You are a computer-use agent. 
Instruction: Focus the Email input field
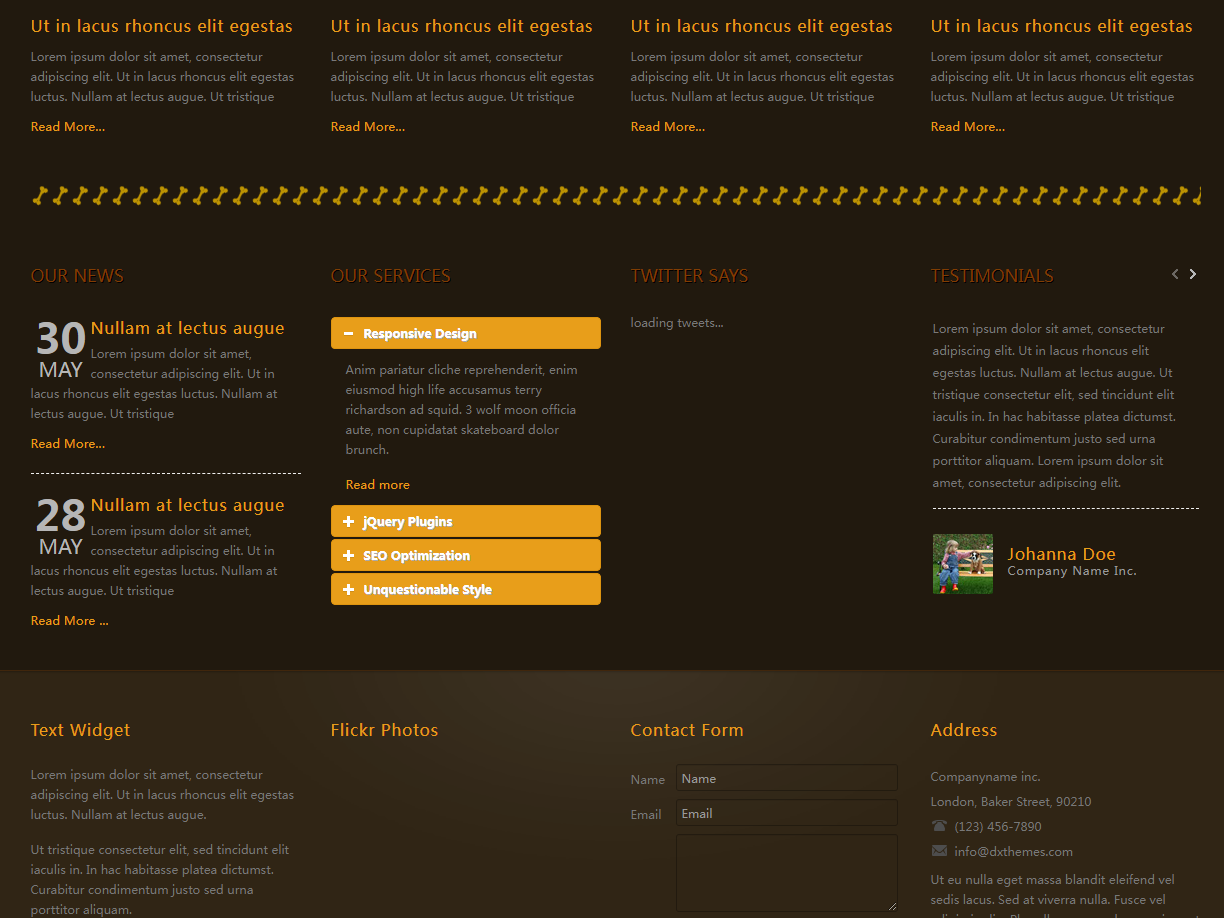[x=787, y=813]
